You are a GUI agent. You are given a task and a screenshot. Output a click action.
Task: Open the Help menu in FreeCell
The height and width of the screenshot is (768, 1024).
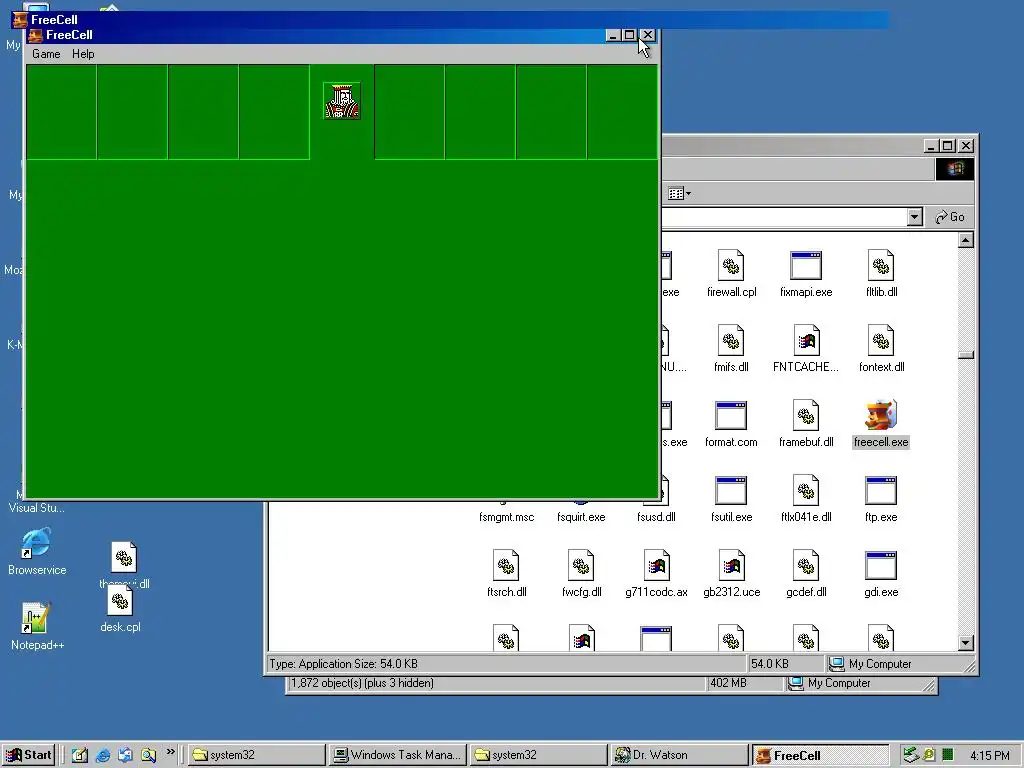(x=83, y=54)
